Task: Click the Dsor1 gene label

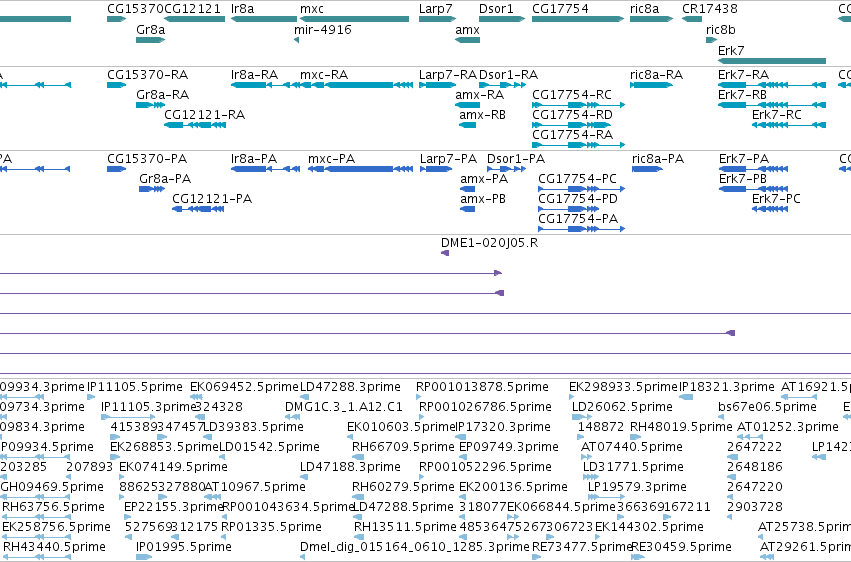Action: click(496, 9)
